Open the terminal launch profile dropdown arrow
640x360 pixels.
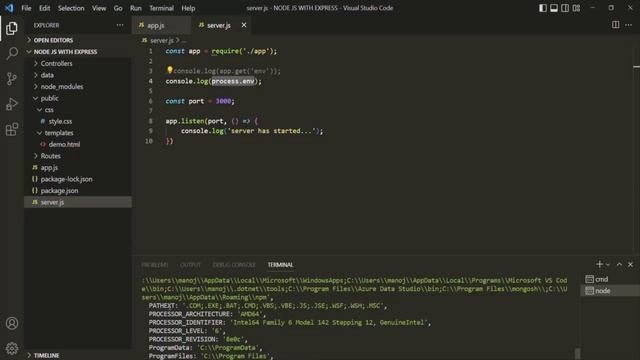click(x=608, y=264)
